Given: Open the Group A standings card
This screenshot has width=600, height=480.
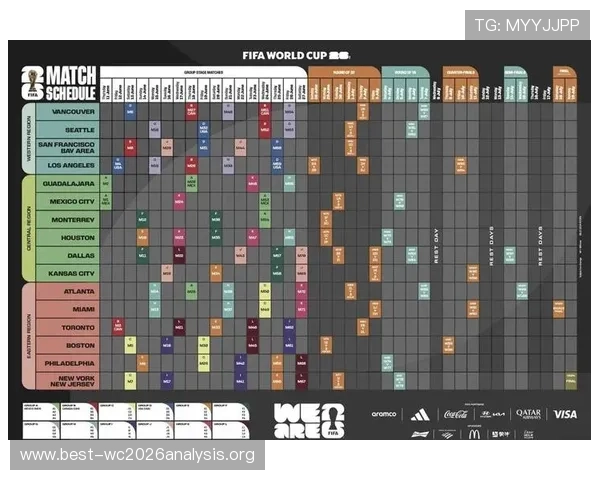Looking at the screenshot, I should point(41,412).
